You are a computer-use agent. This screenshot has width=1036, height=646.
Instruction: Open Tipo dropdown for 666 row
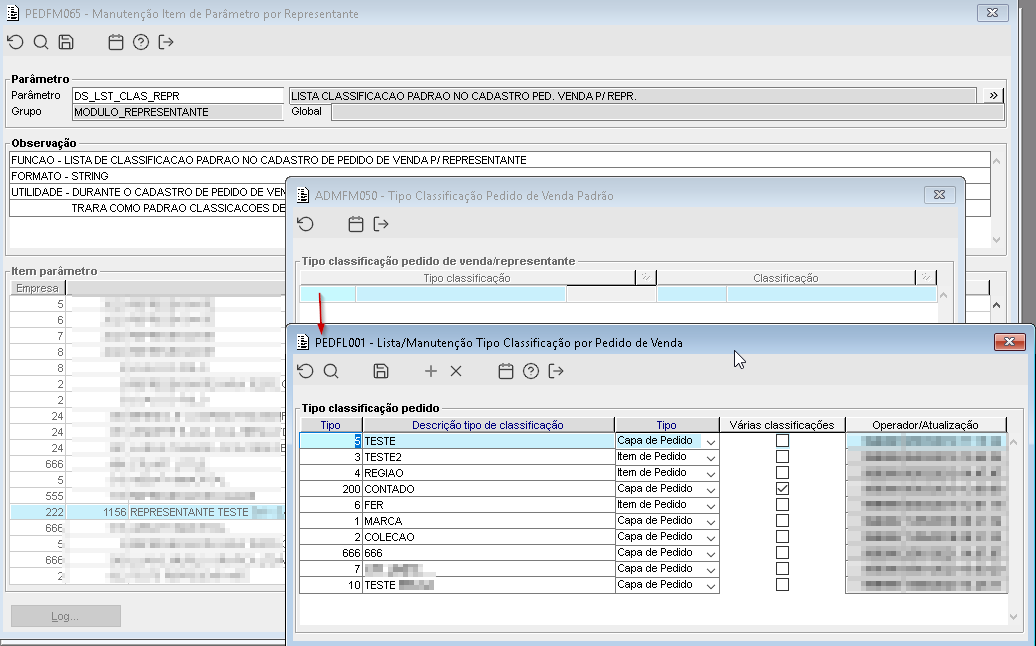[711, 554]
